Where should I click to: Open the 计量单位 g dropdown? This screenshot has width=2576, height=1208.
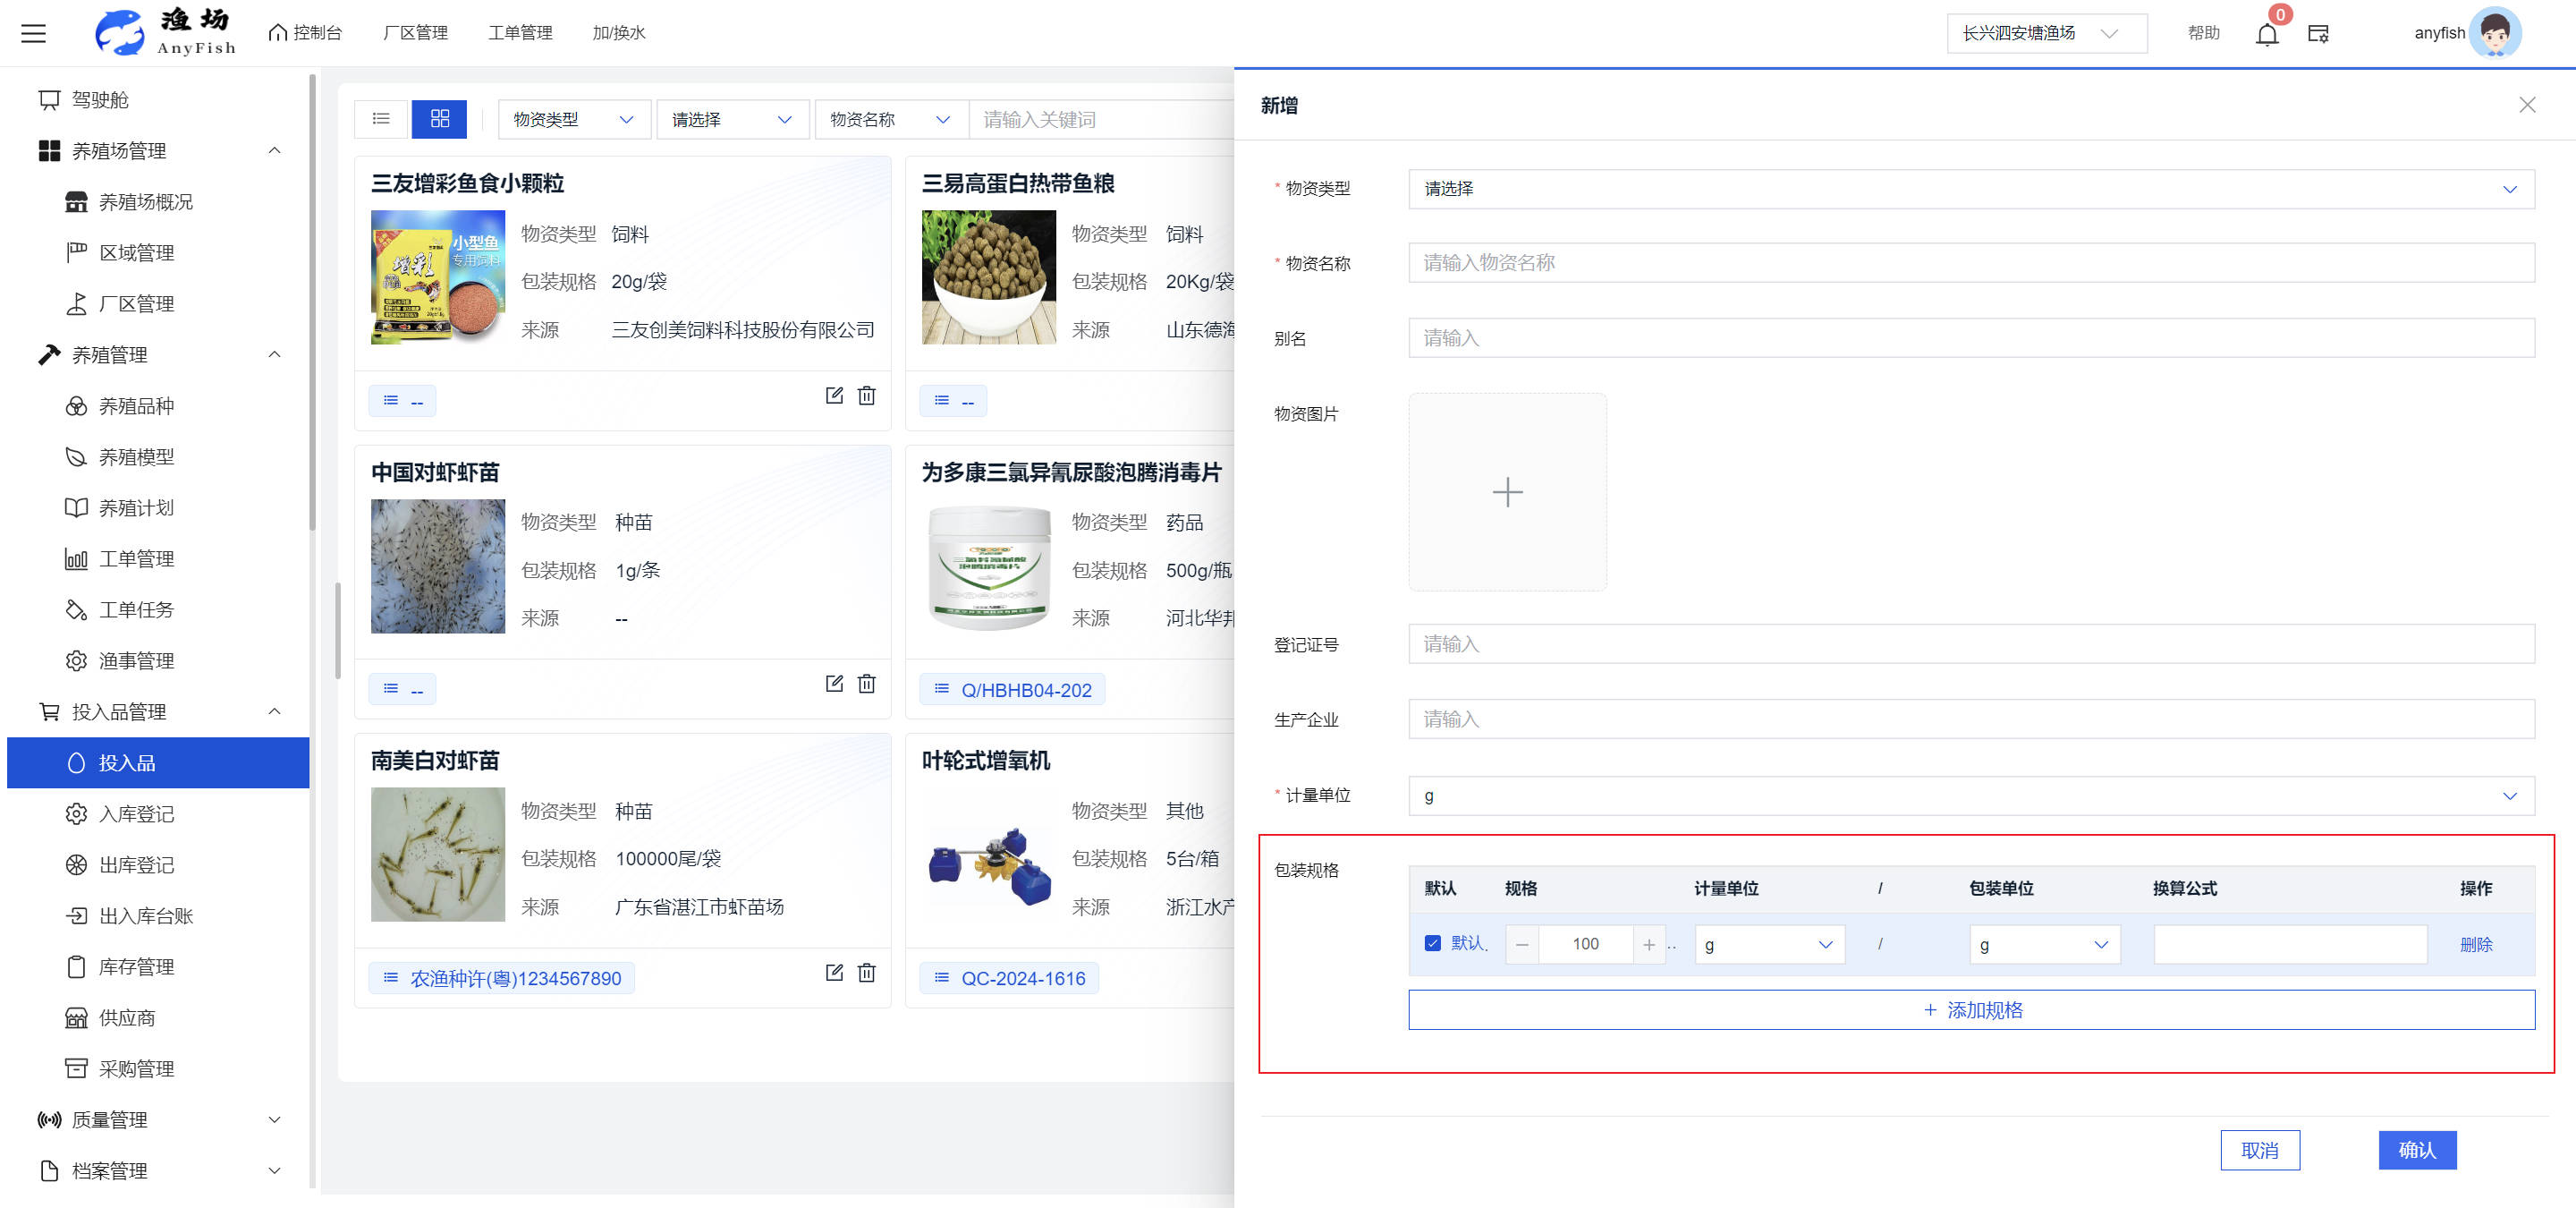(x=1970, y=796)
